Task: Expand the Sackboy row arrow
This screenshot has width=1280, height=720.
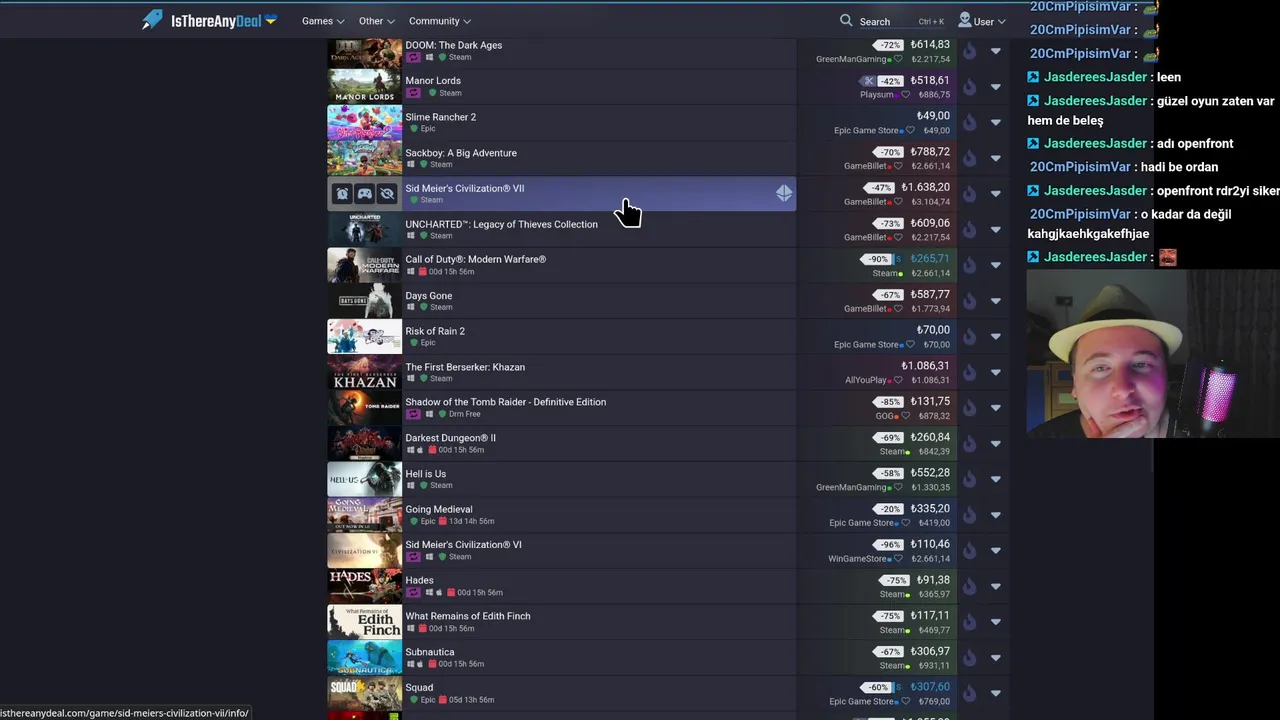Action: click(x=995, y=158)
